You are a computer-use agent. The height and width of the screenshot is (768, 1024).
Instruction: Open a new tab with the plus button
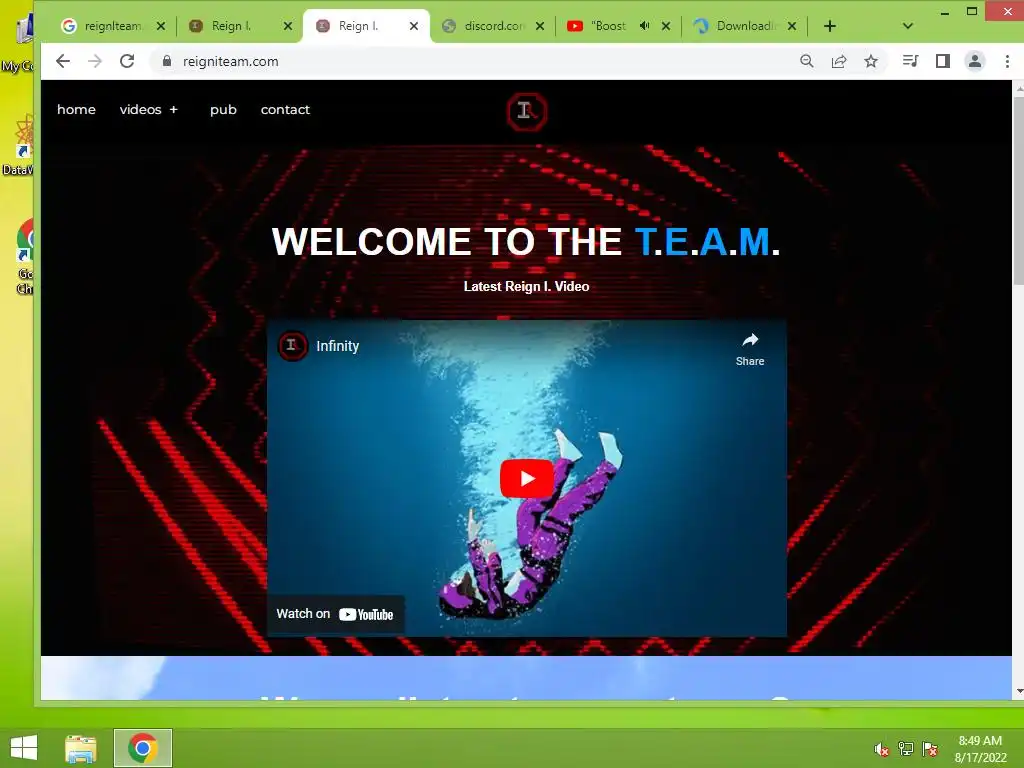[x=829, y=26]
